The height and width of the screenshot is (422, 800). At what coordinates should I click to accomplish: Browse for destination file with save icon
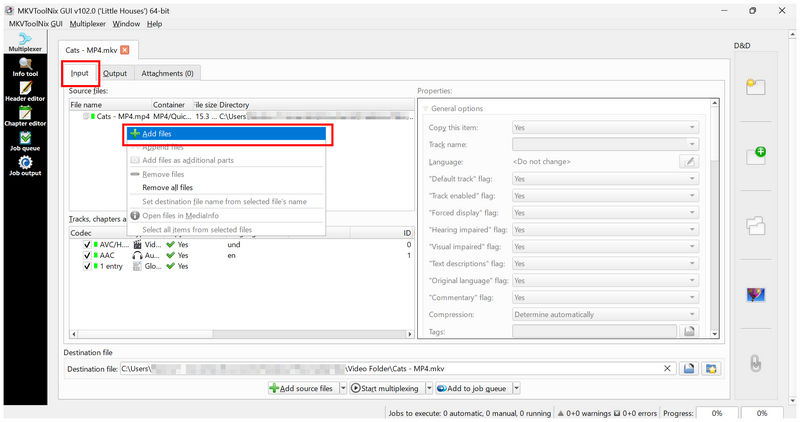point(689,368)
